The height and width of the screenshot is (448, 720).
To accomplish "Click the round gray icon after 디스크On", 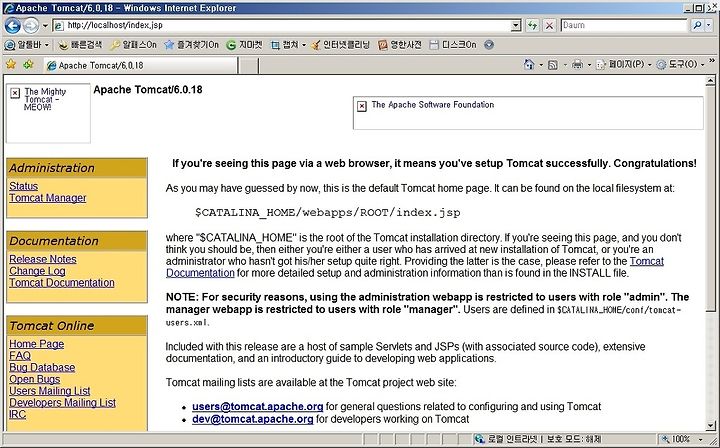I will click(489, 45).
